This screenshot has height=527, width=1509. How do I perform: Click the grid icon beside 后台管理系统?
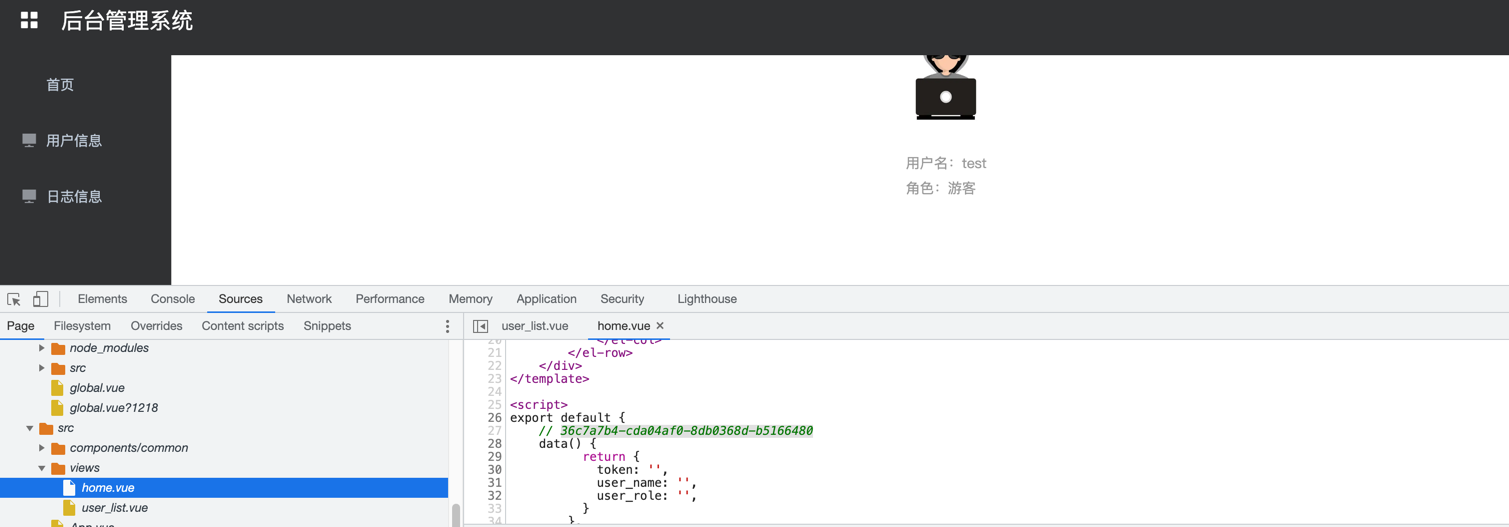click(29, 20)
